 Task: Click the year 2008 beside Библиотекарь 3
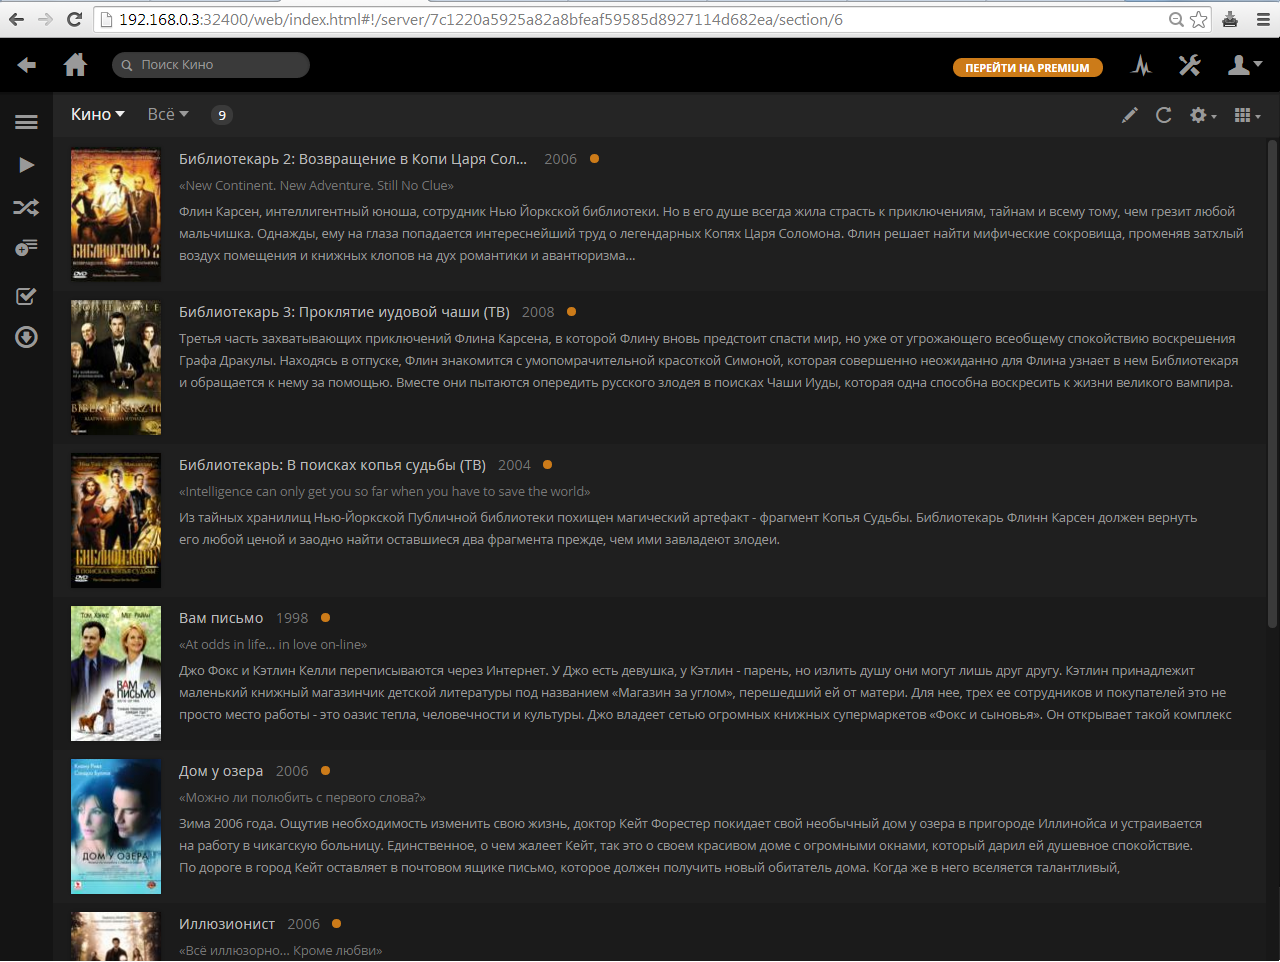click(538, 312)
